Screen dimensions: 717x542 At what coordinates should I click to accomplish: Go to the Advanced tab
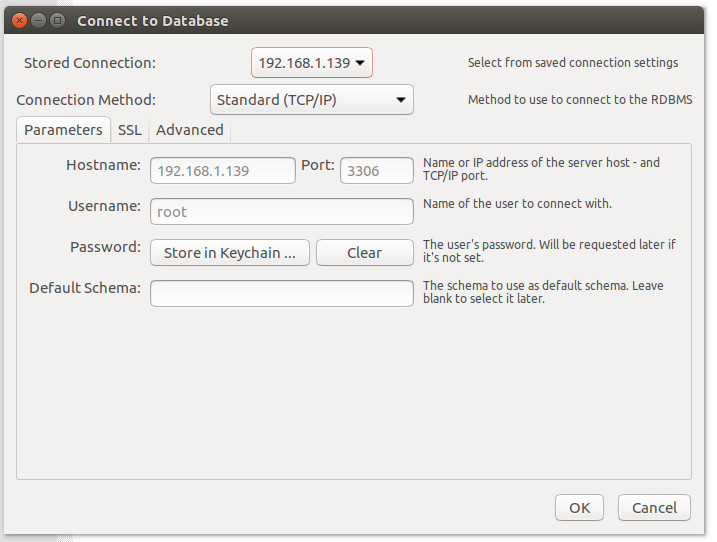point(190,130)
